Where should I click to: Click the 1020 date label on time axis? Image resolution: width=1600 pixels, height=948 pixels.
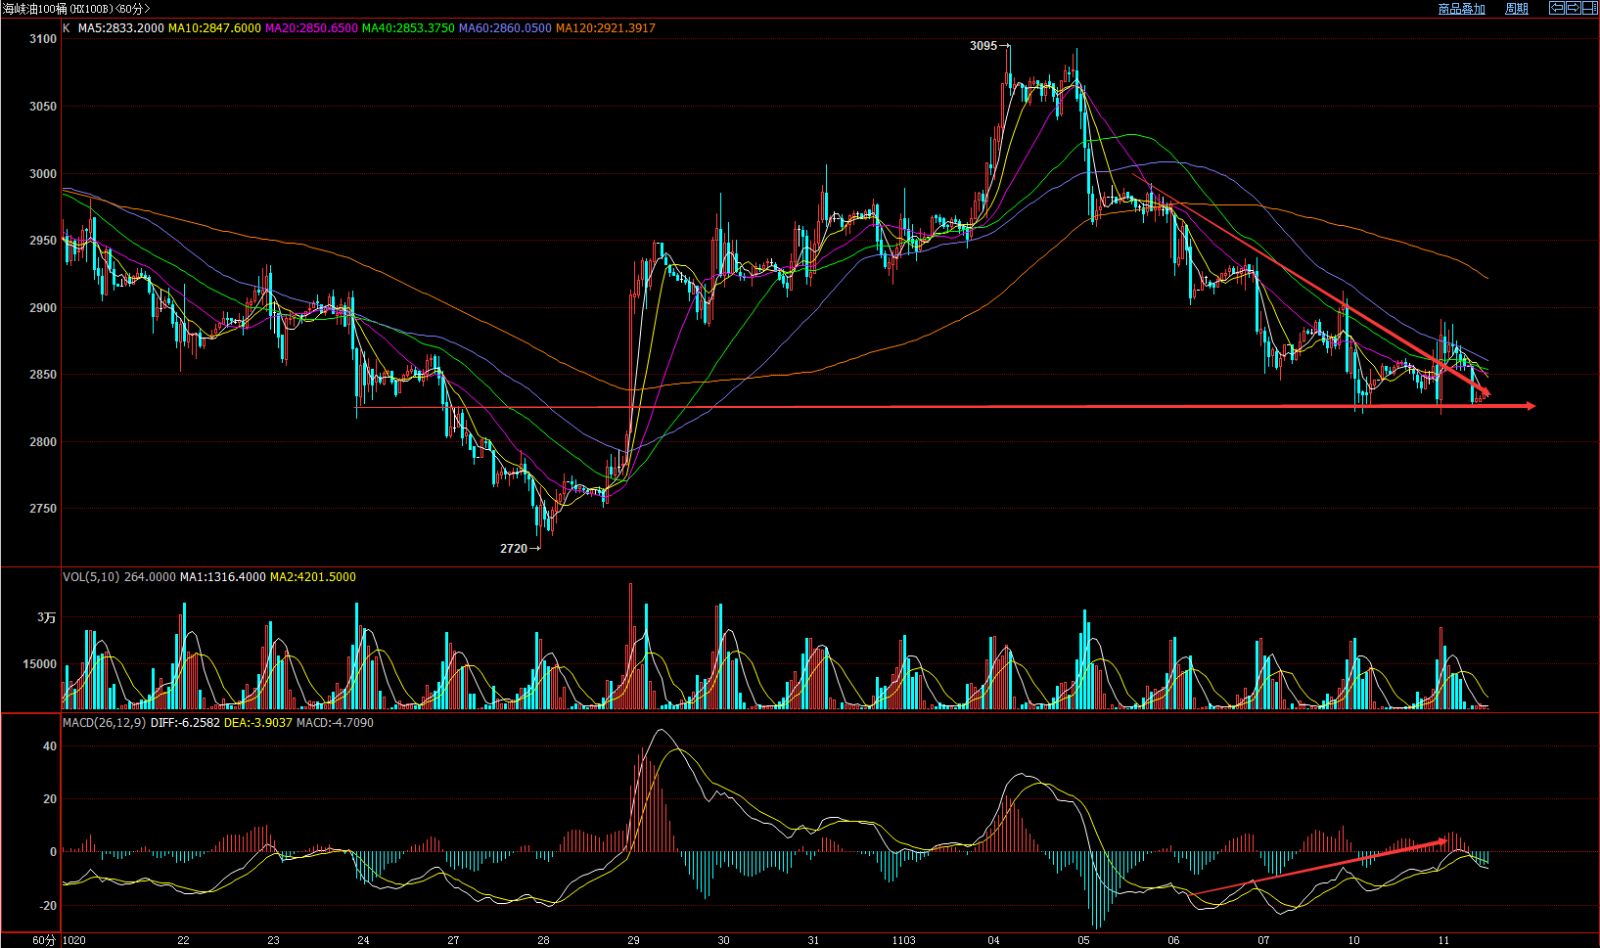coord(75,941)
